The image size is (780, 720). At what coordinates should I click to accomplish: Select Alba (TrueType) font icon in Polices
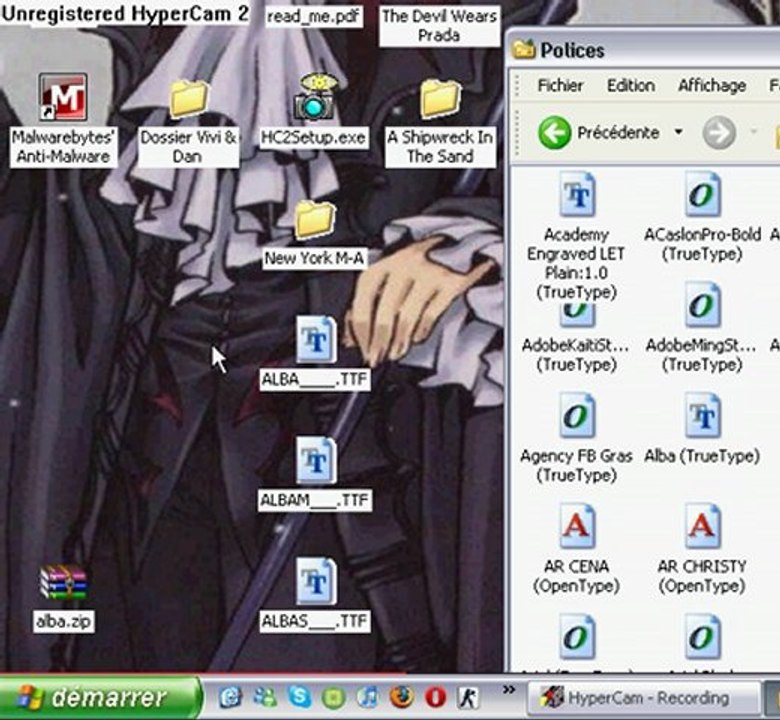(702, 415)
